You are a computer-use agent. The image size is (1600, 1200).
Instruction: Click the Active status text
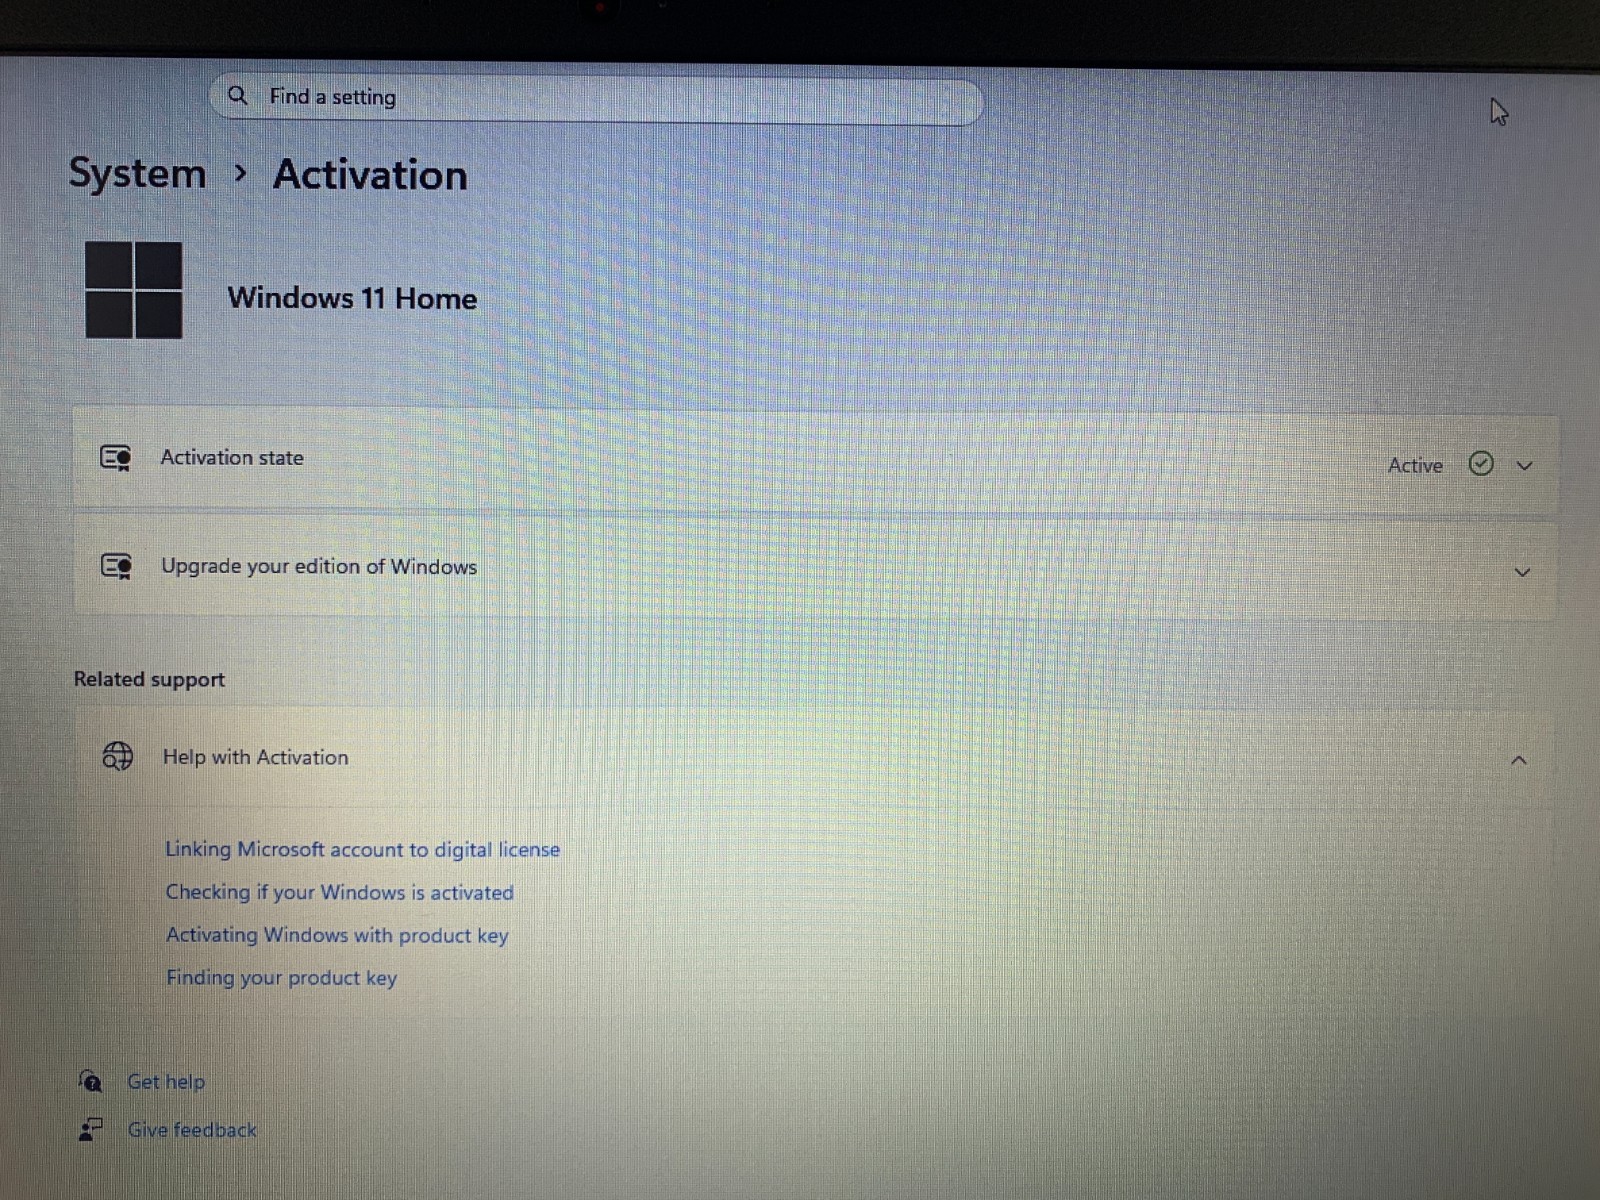pyautogui.click(x=1415, y=465)
